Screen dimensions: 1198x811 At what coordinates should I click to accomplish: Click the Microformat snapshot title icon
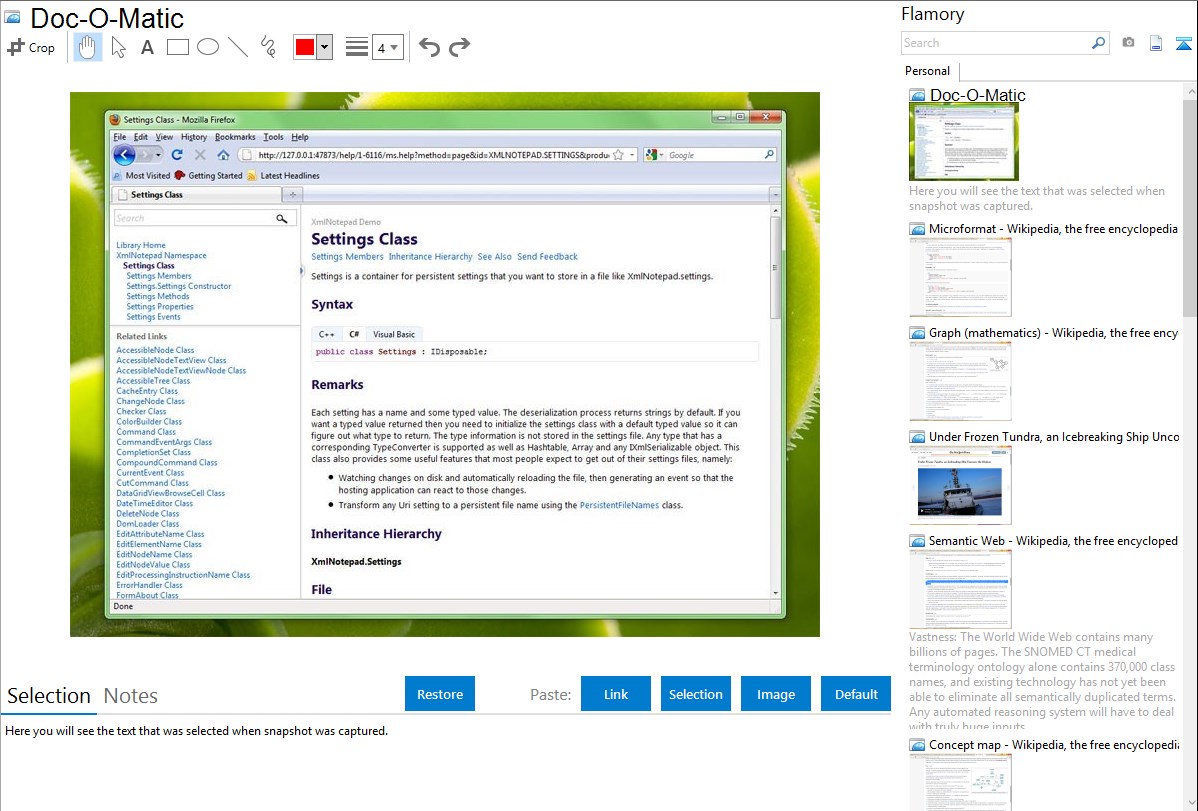pyautogui.click(x=917, y=229)
